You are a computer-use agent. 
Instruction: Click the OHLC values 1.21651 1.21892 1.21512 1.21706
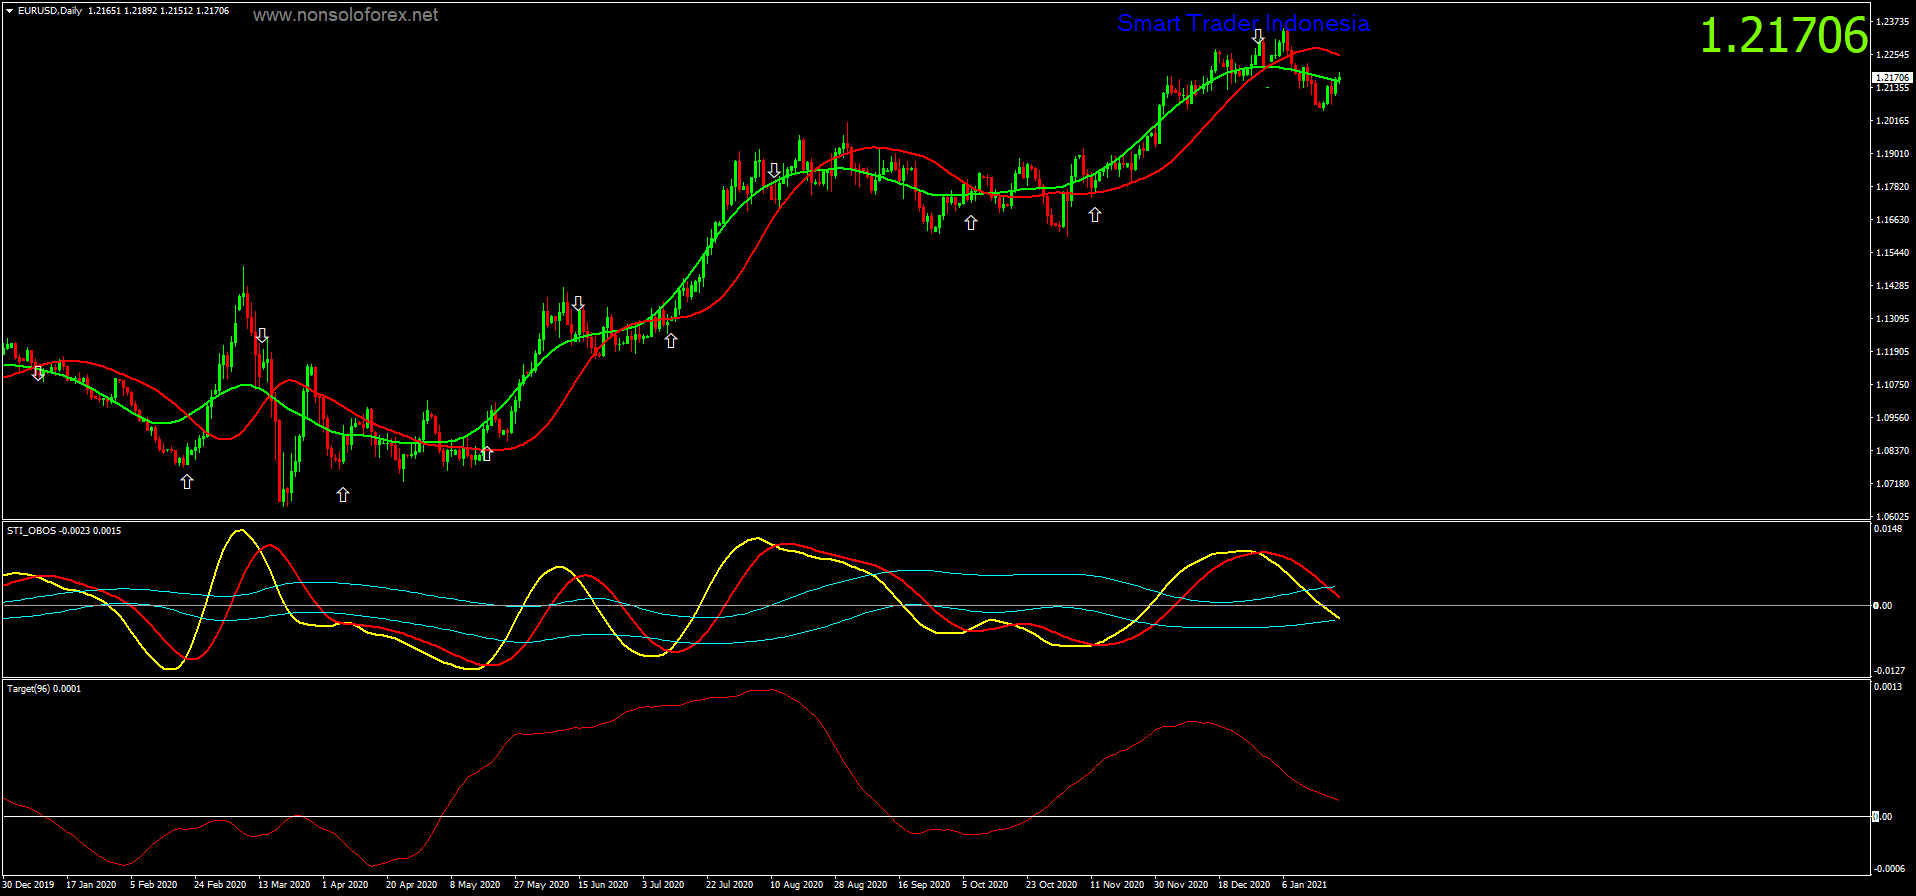[x=158, y=11]
